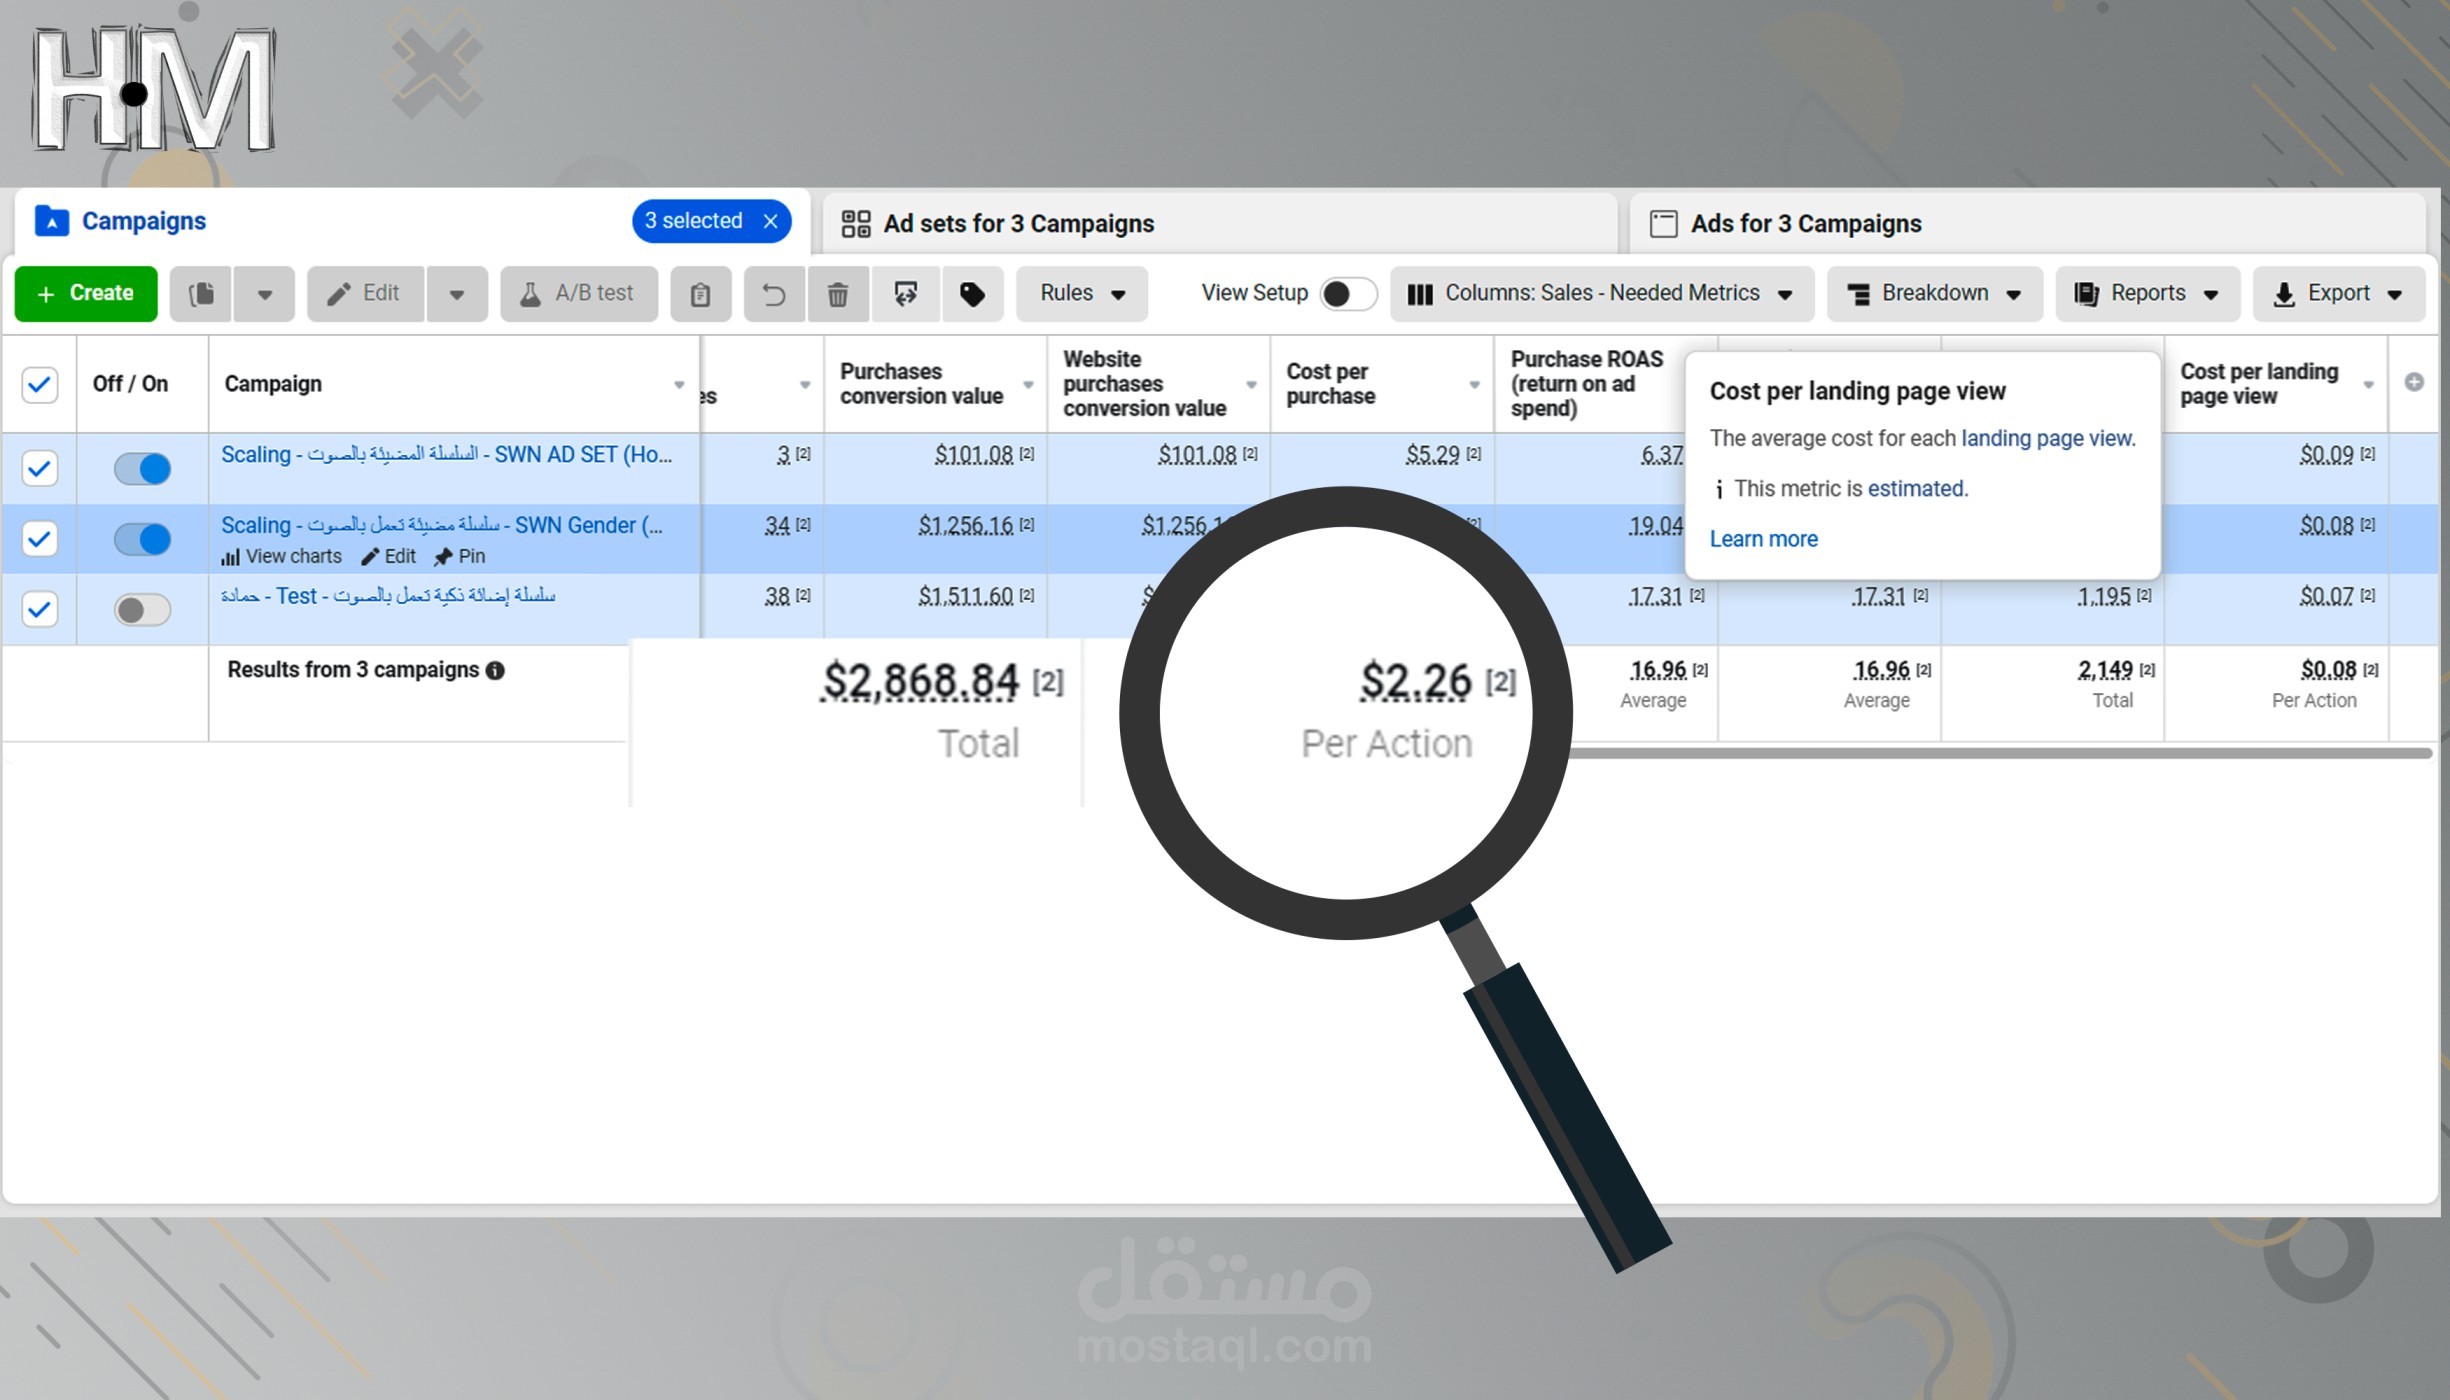Expand the Breakdown dropdown
Screen dimensions: 2450x1400
coord(1934,294)
